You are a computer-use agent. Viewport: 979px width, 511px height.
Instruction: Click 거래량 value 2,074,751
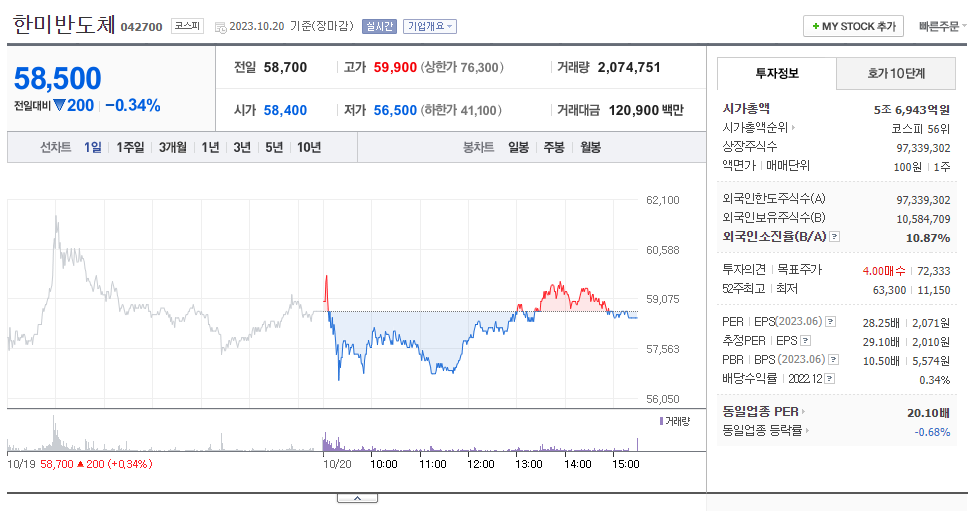(x=629, y=67)
